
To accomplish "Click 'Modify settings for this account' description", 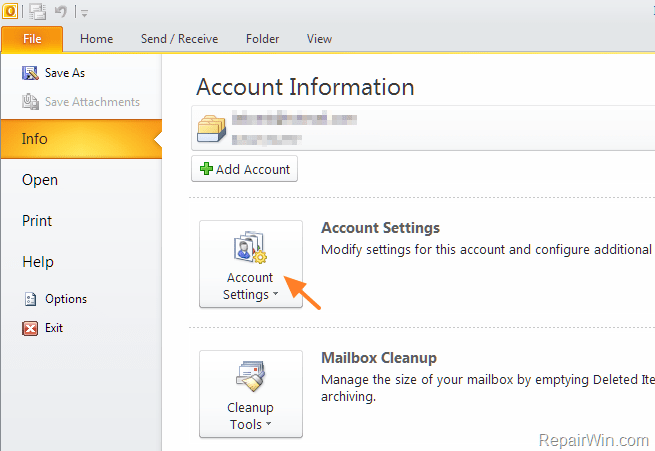I will (487, 250).
